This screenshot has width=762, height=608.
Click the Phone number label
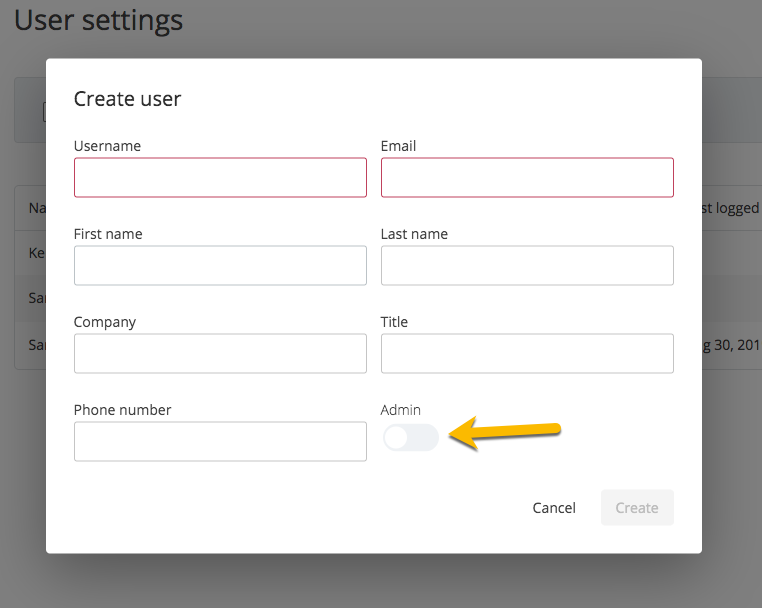[x=122, y=410]
